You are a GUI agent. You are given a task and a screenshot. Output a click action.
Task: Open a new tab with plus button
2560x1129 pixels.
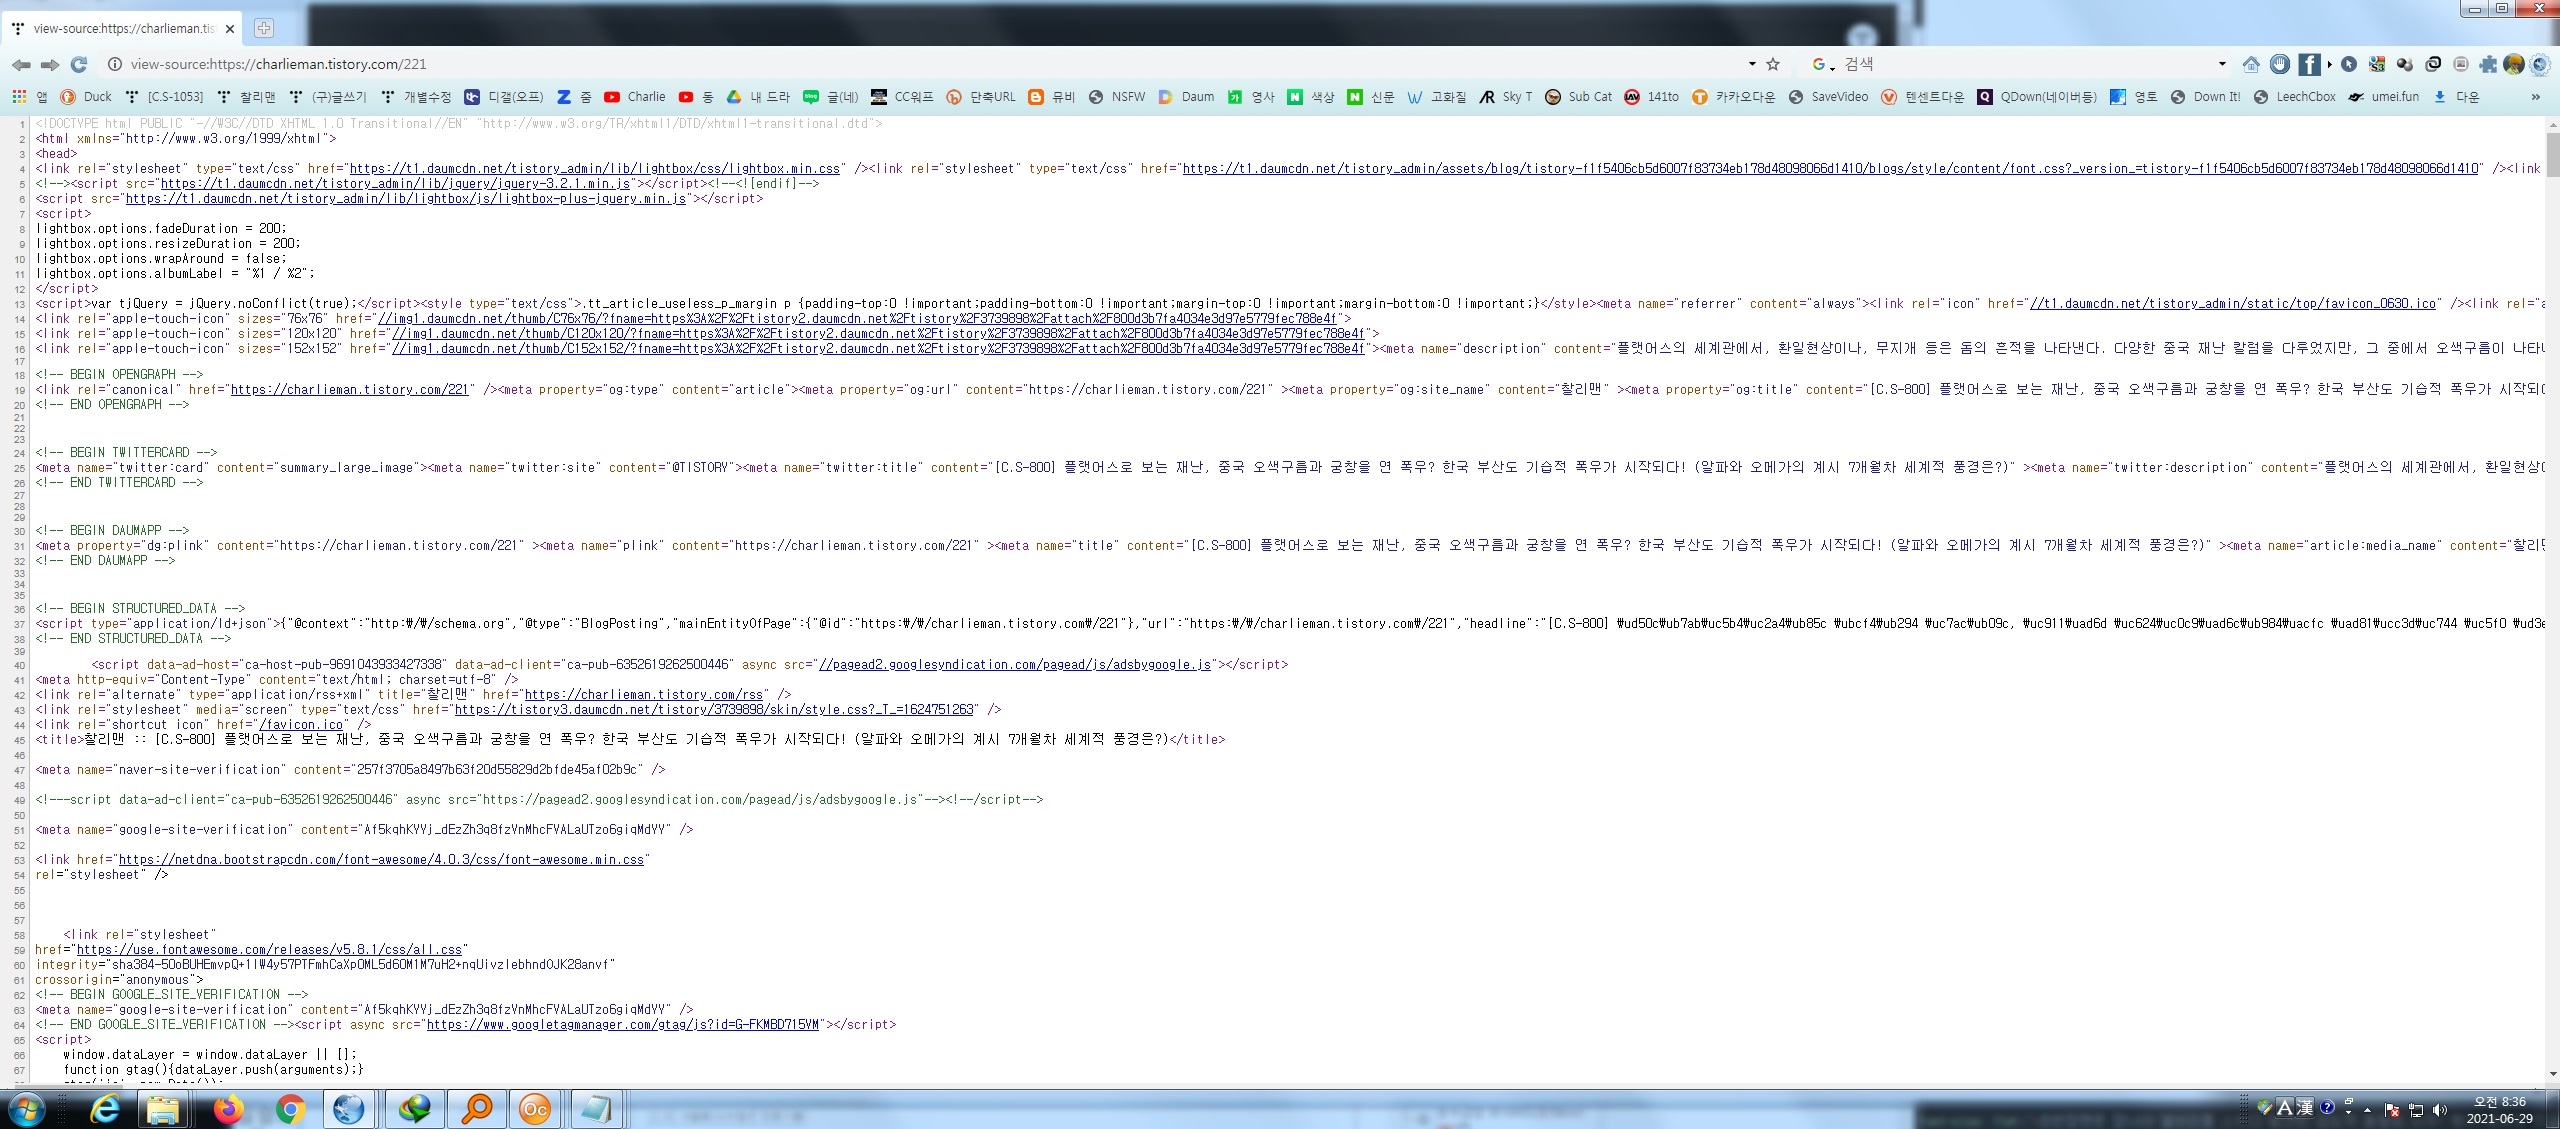click(x=264, y=28)
